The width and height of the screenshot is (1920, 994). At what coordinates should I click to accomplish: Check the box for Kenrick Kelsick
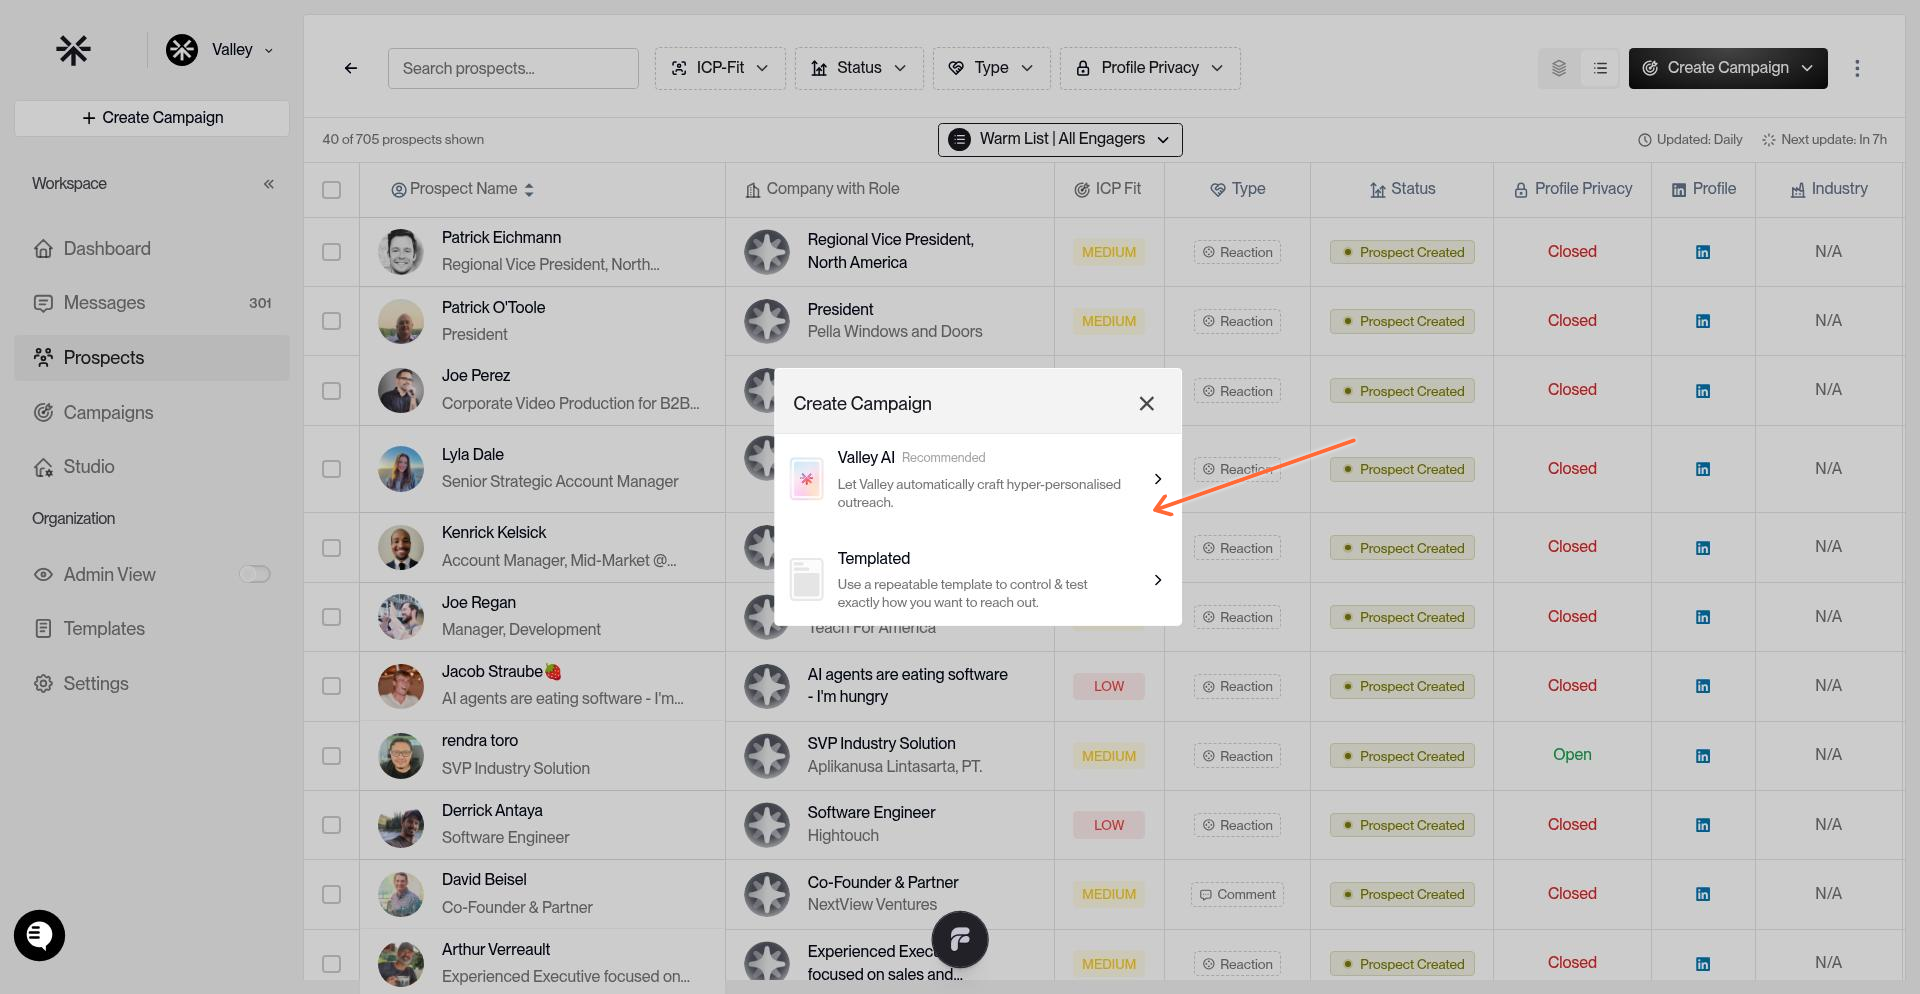[x=332, y=548]
